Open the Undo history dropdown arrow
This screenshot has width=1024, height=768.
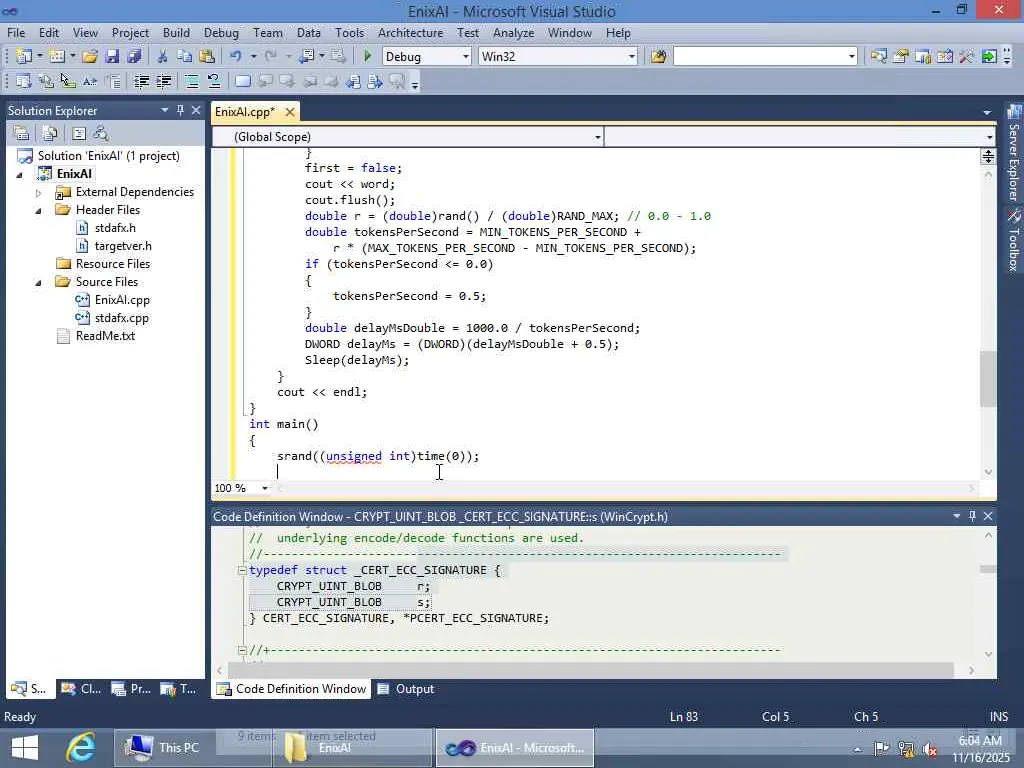coord(253,56)
